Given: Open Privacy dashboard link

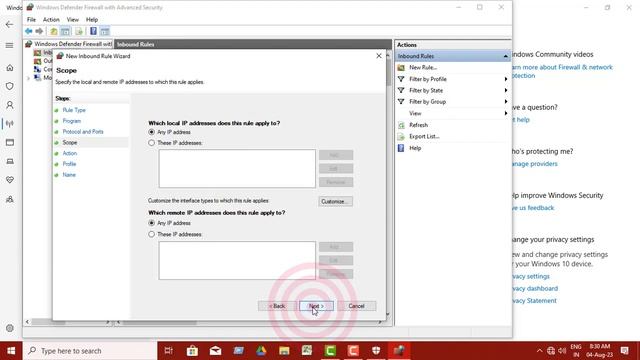Looking at the screenshot, I should 535,289.
